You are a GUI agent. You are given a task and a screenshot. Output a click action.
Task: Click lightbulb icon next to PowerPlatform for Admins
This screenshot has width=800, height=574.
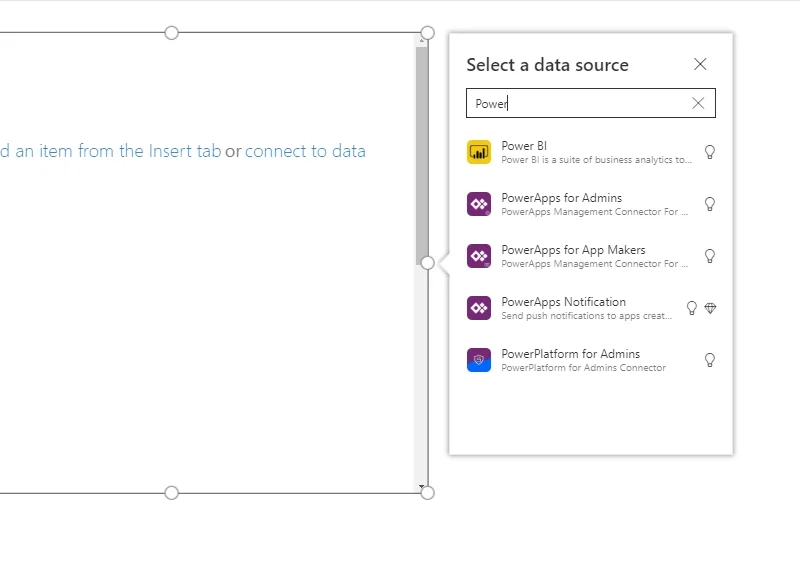(710, 360)
